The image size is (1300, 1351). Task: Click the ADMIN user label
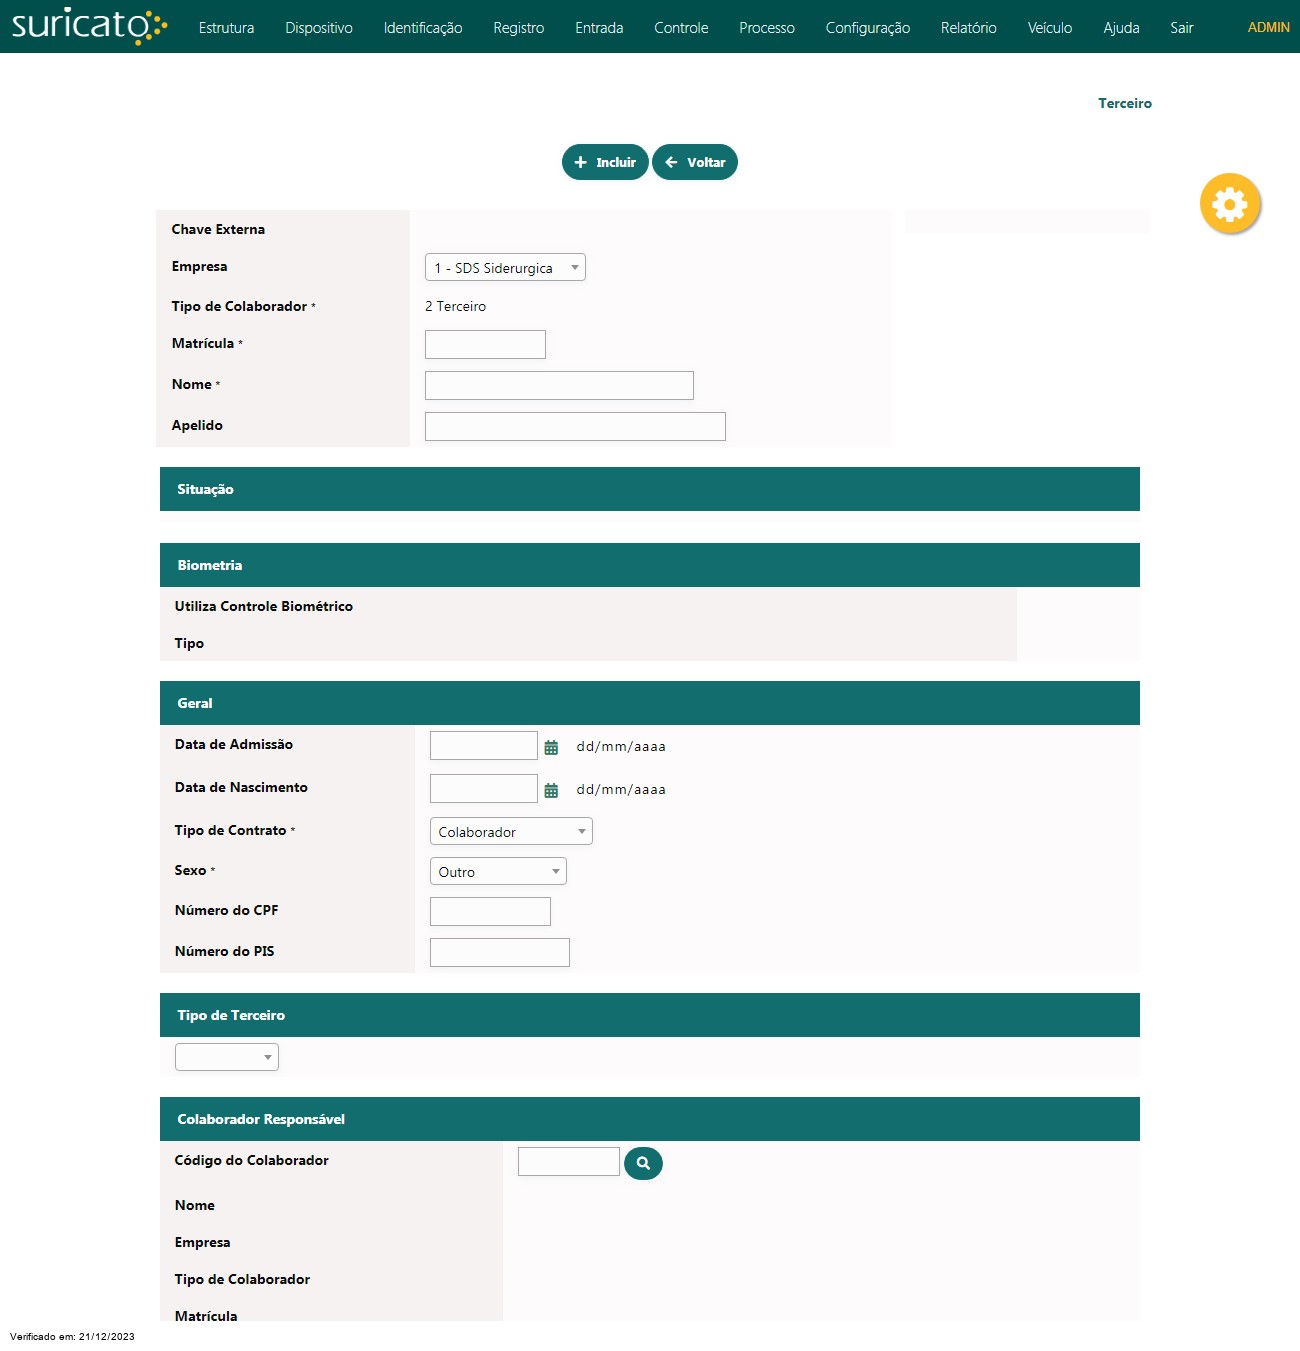1268,27
